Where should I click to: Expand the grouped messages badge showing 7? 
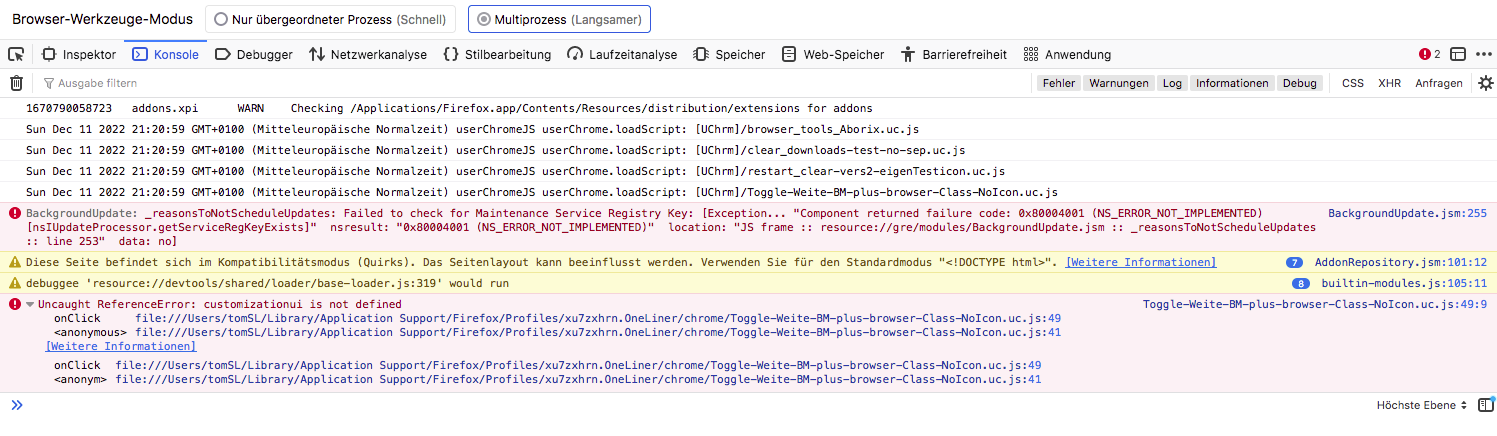point(1294,262)
